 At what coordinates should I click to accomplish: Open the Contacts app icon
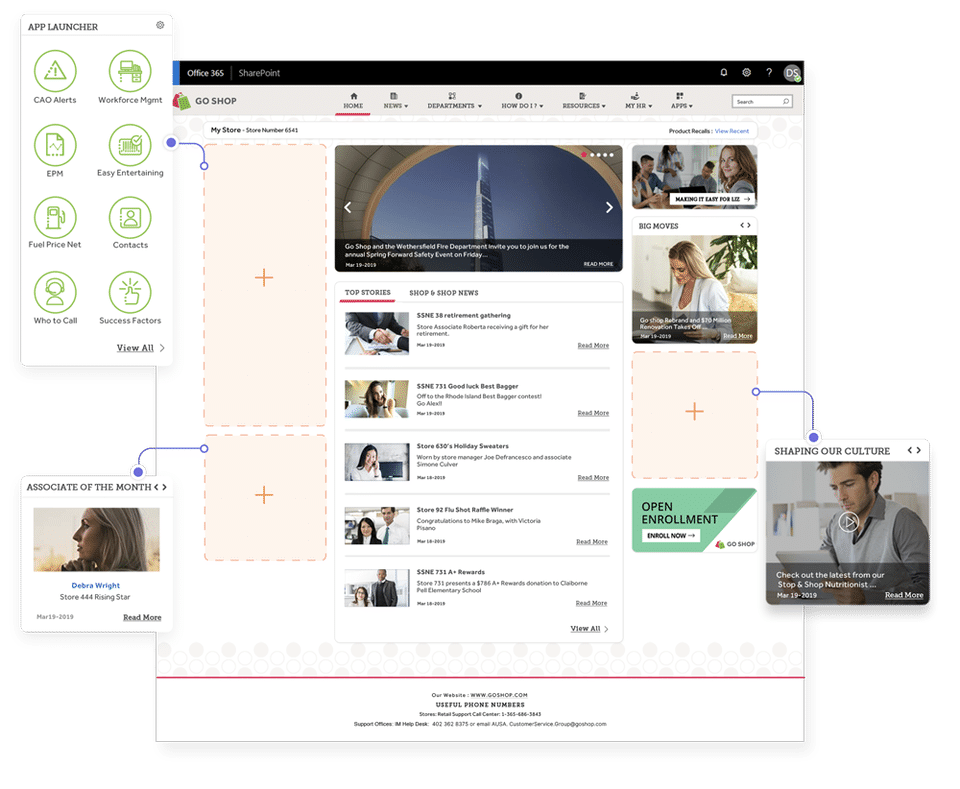click(130, 217)
